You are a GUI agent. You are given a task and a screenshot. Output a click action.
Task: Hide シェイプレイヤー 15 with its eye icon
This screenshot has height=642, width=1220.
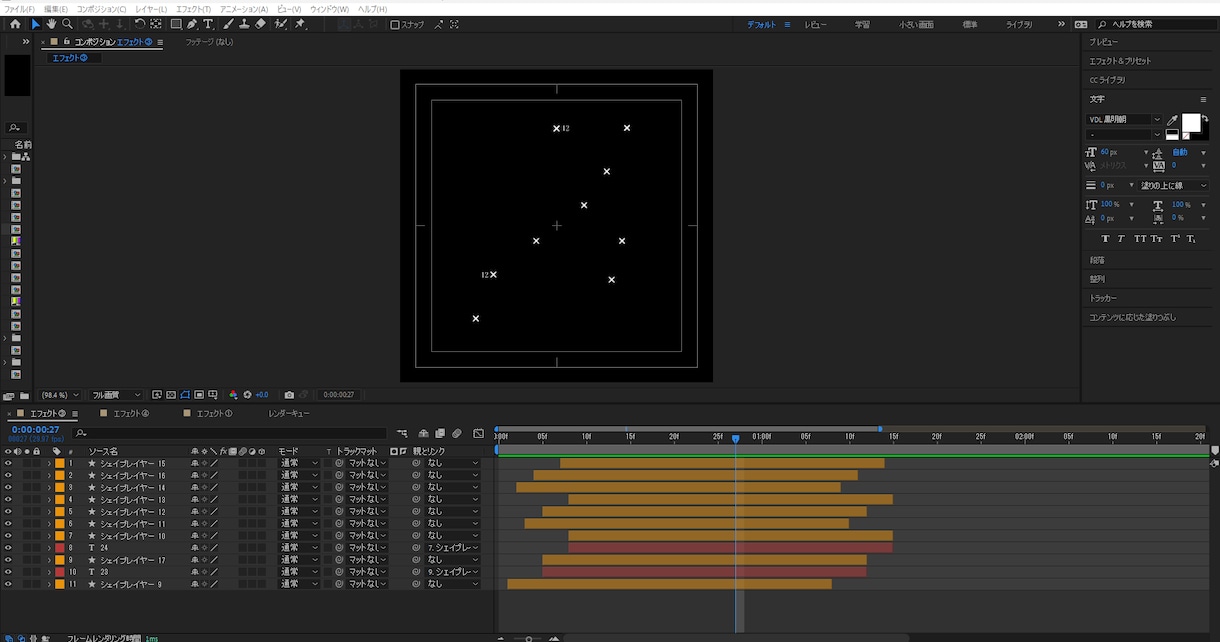[x=8, y=463]
